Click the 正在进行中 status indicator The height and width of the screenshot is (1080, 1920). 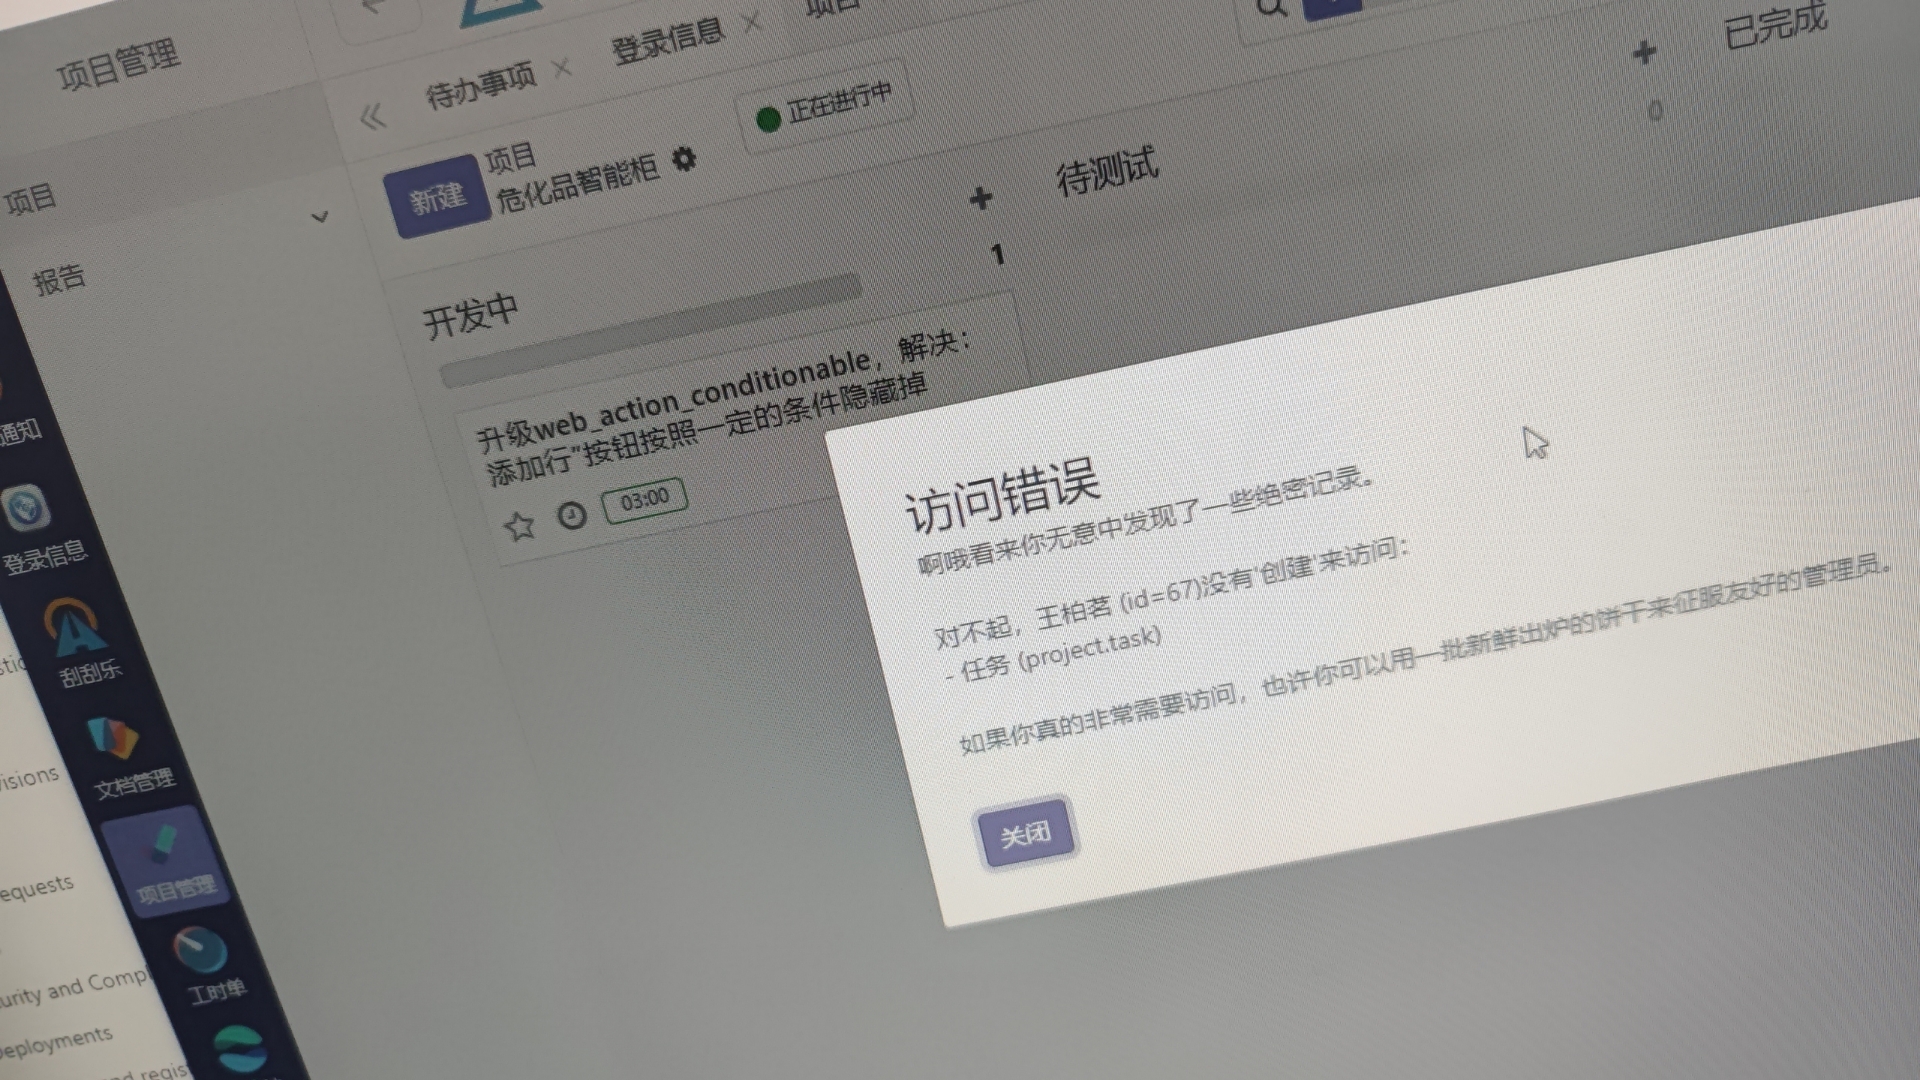coord(825,106)
